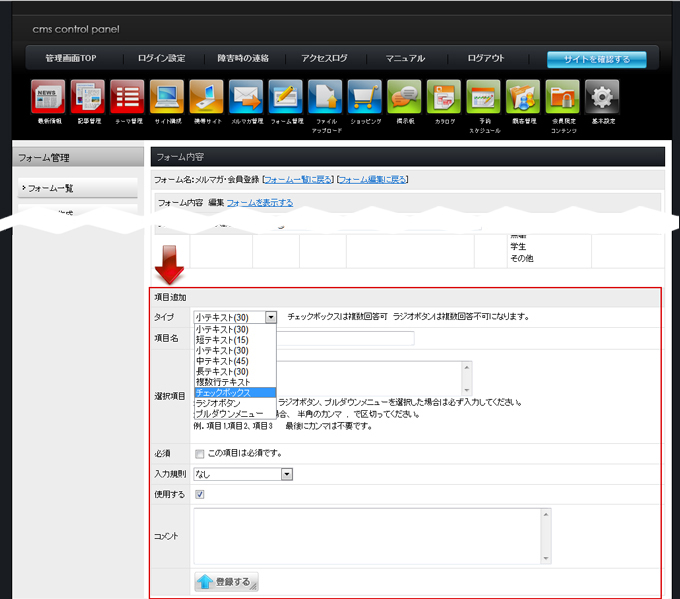Click the サイトを確認する button

pyautogui.click(x=596, y=59)
